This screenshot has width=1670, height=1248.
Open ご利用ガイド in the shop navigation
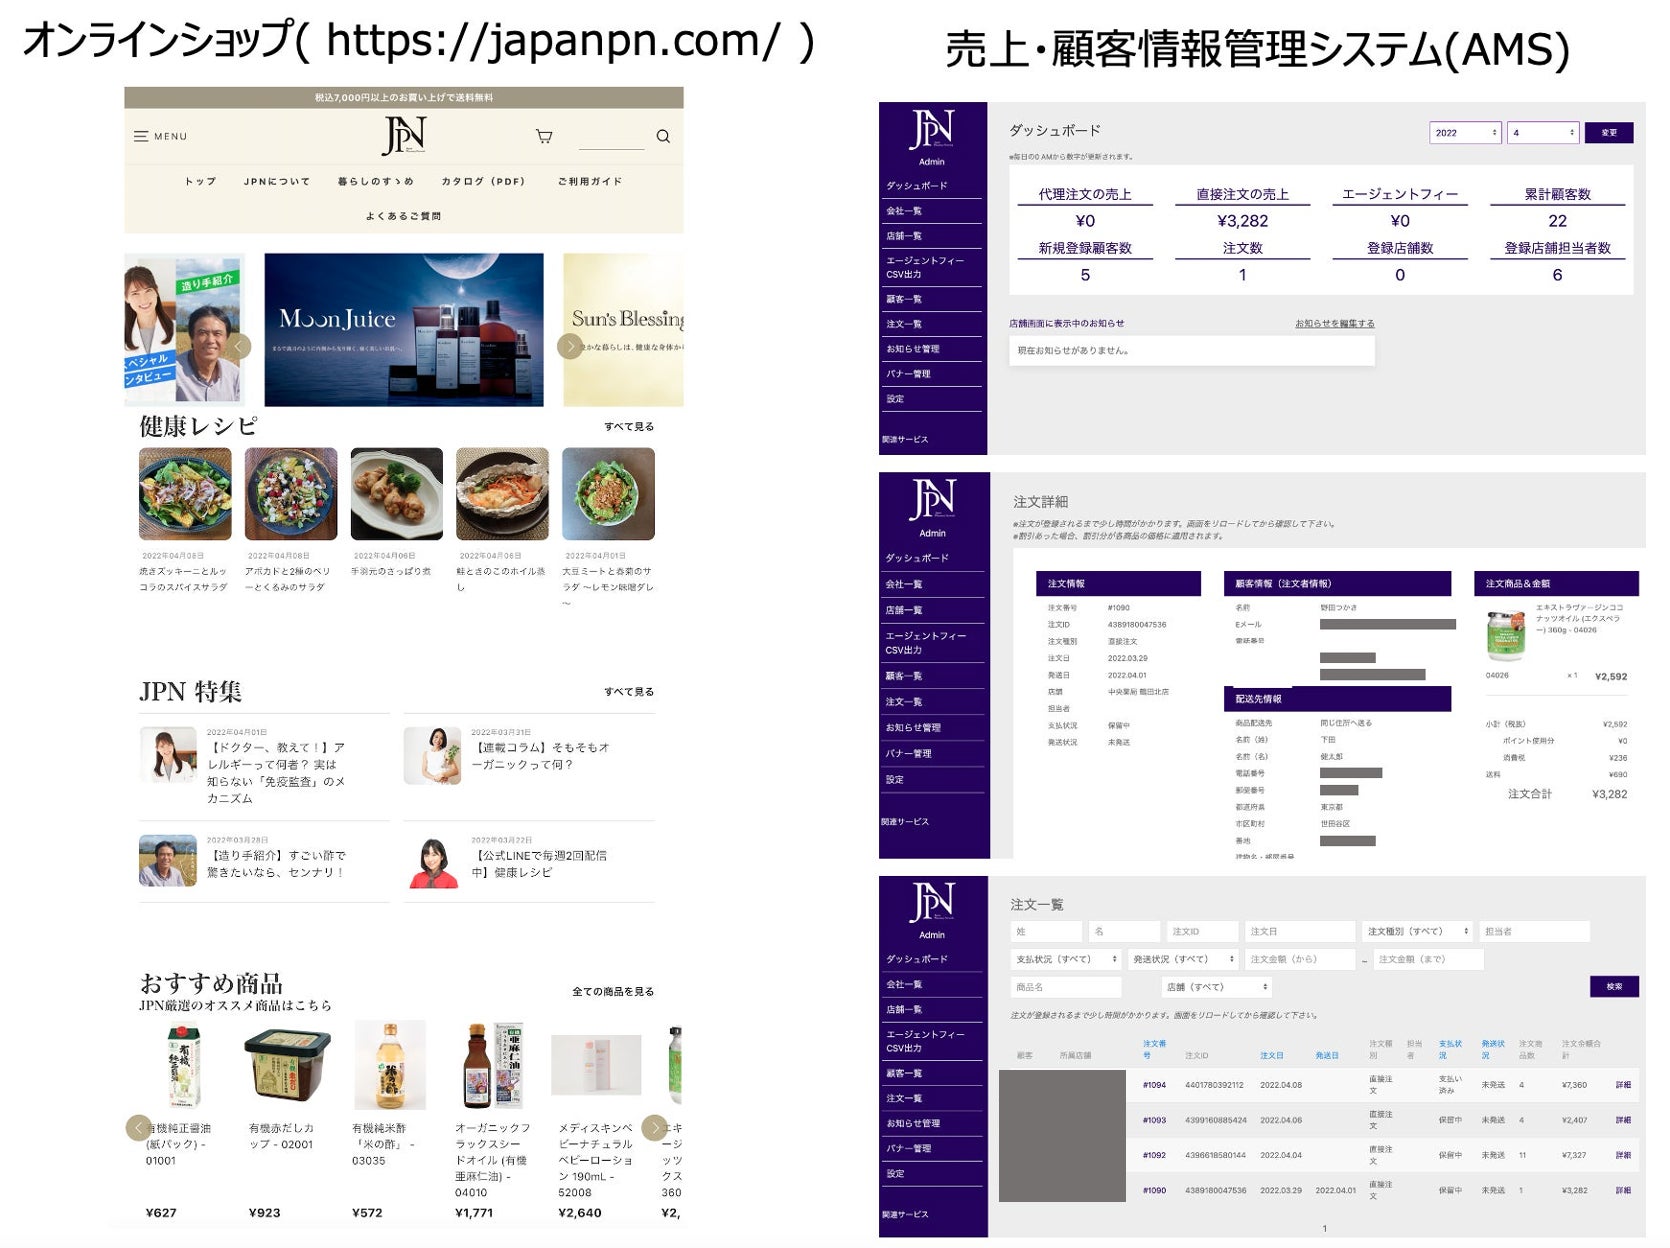[x=590, y=182]
